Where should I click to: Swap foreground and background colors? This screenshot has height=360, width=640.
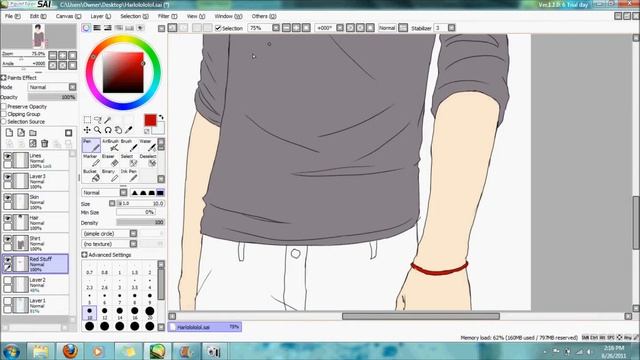tap(161, 117)
